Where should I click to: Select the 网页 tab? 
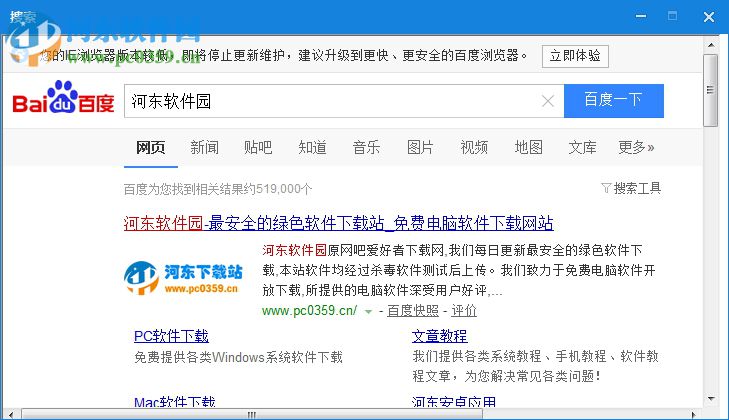click(151, 148)
